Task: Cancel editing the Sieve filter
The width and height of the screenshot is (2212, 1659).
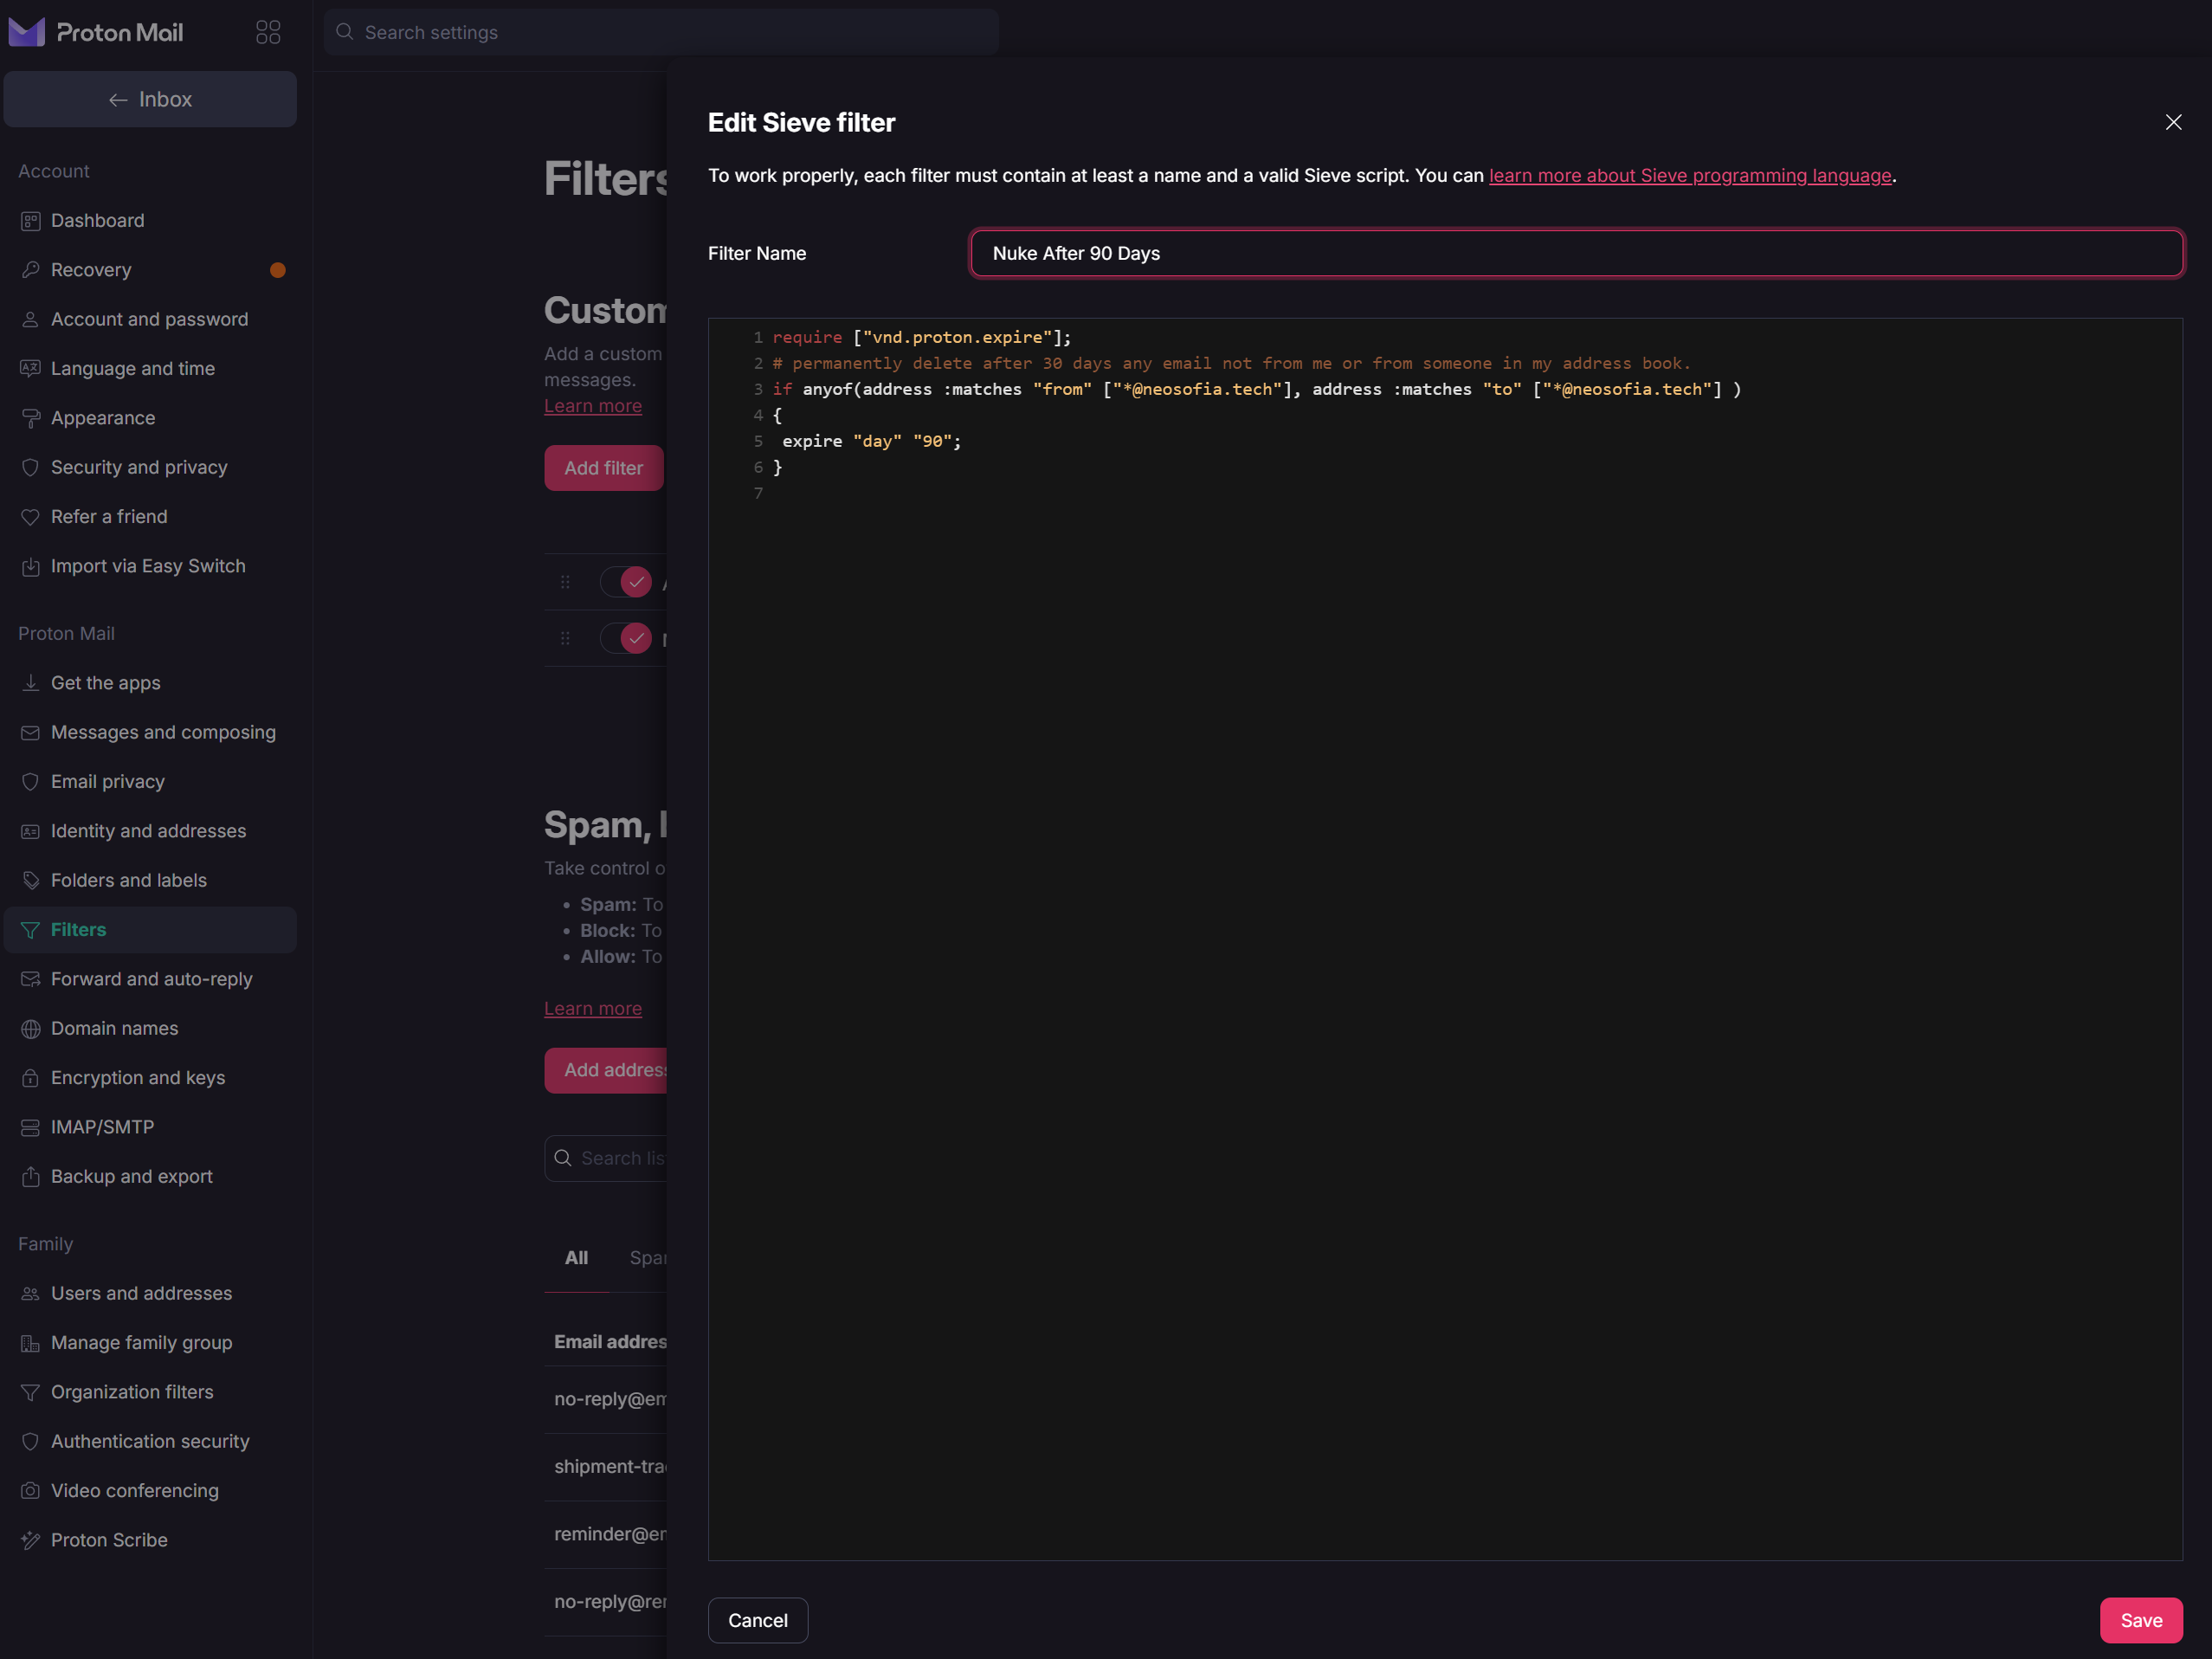Action: tap(758, 1620)
